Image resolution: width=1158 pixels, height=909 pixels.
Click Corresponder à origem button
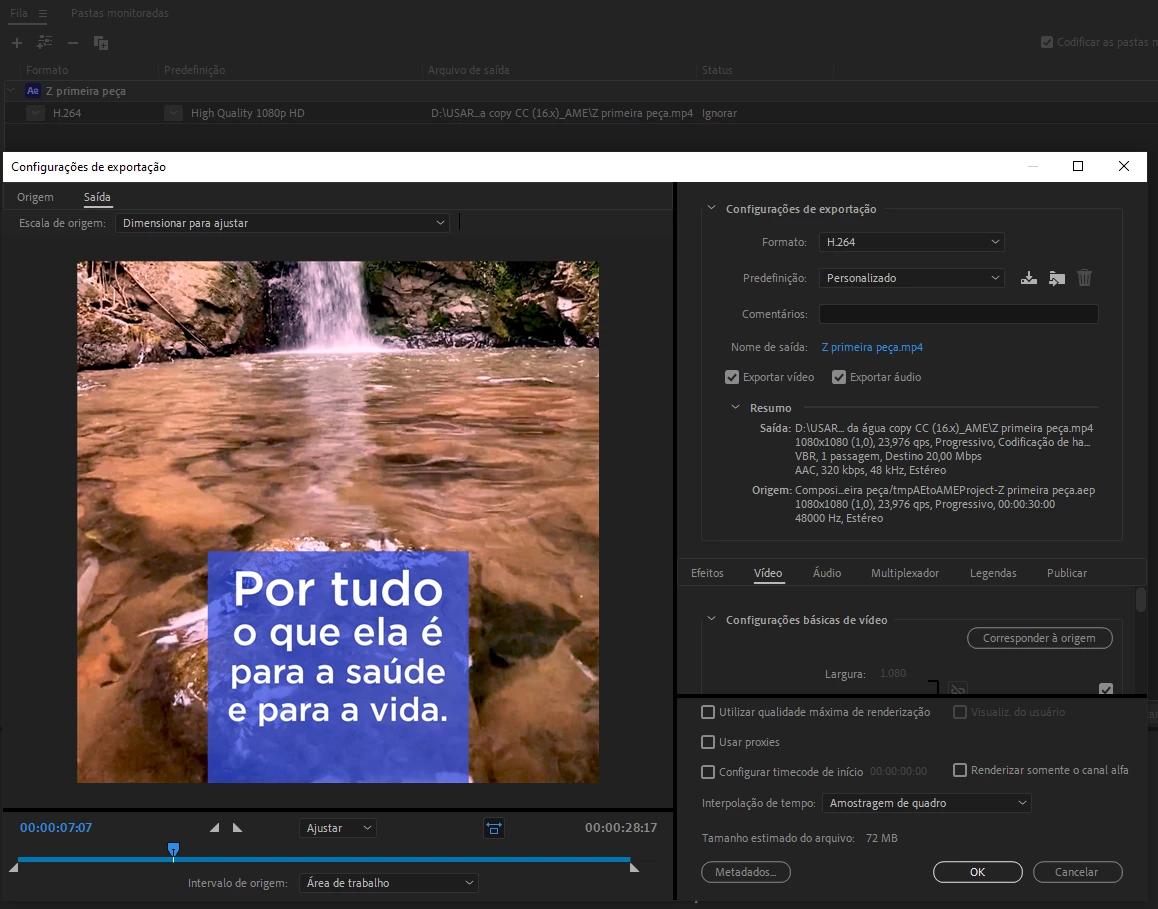click(1039, 638)
